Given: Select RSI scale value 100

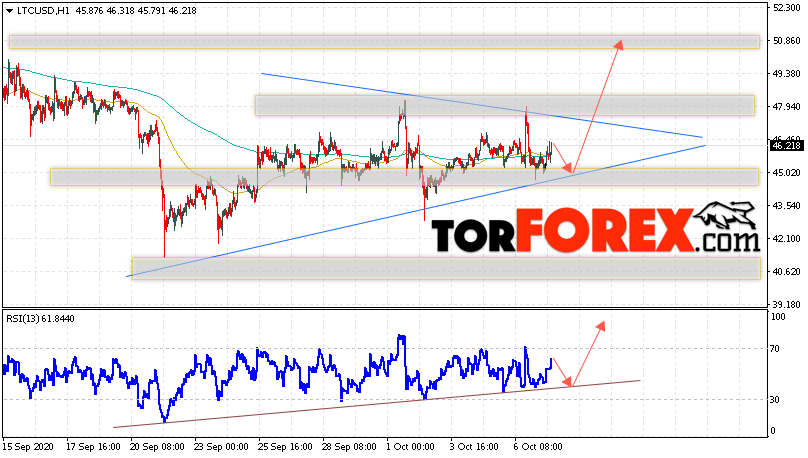Looking at the screenshot, I should pos(778,317).
